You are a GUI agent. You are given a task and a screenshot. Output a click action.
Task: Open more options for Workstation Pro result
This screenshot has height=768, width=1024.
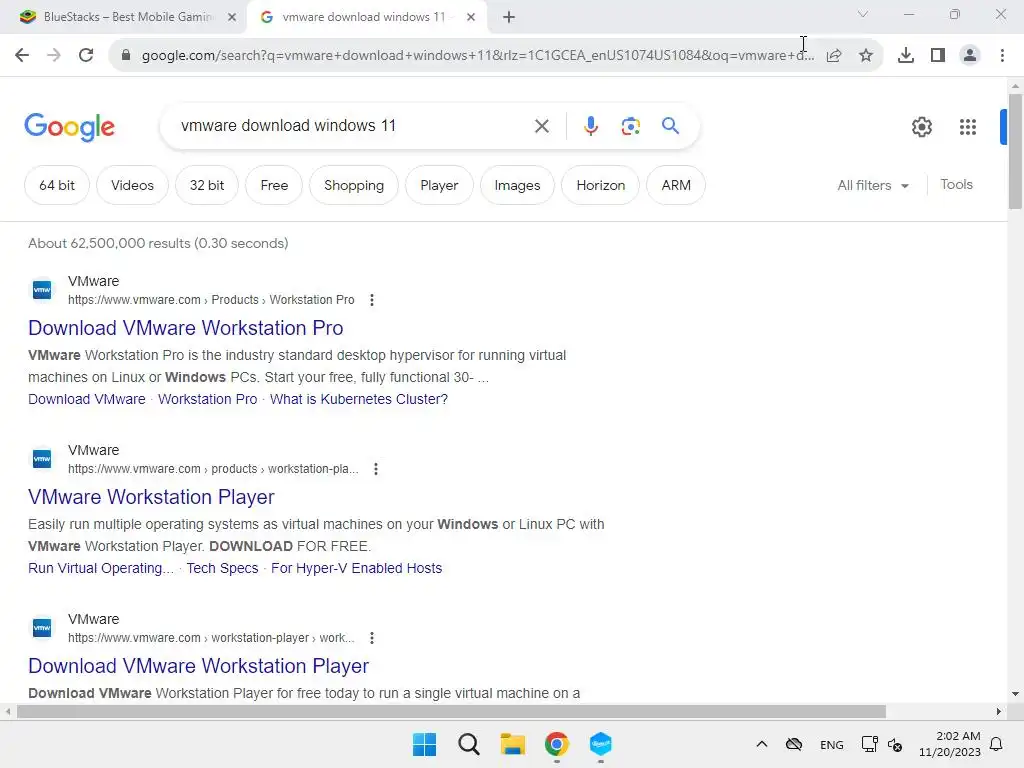click(372, 300)
